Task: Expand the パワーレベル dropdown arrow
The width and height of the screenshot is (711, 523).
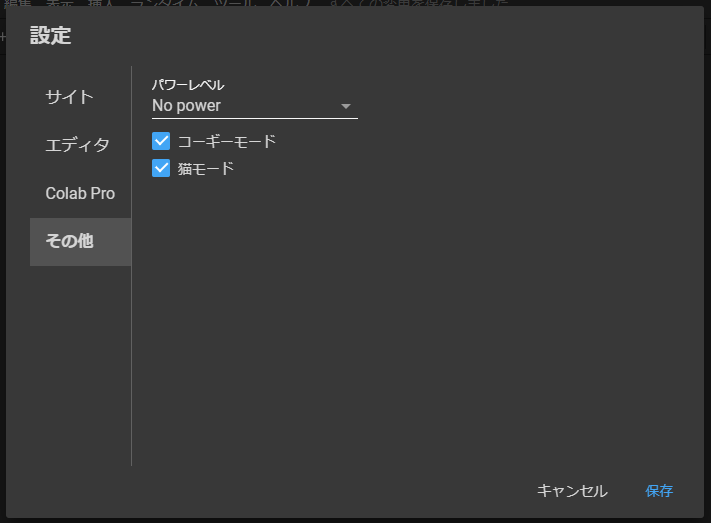Action: [346, 106]
